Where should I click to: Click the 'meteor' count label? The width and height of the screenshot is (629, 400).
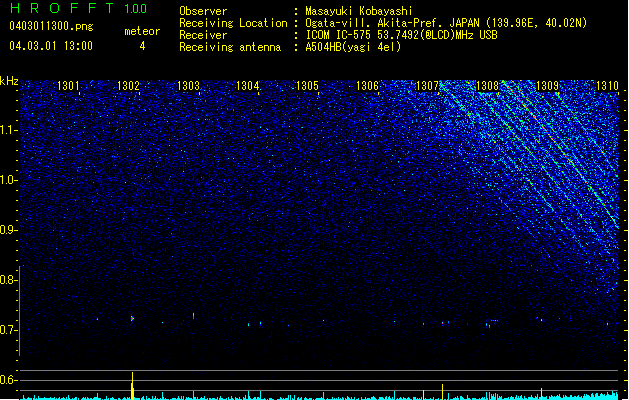[x=142, y=31]
